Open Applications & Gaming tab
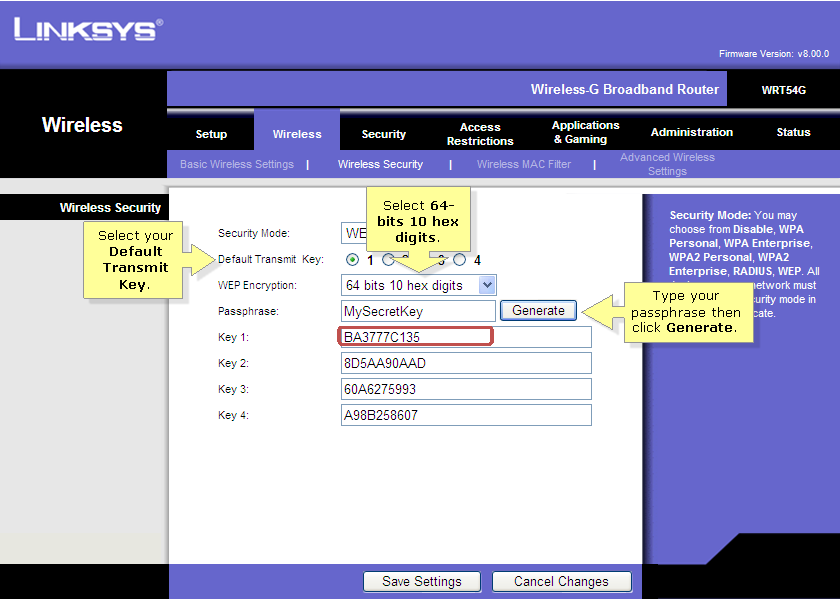Viewport: 840px width, 599px height. coord(586,132)
